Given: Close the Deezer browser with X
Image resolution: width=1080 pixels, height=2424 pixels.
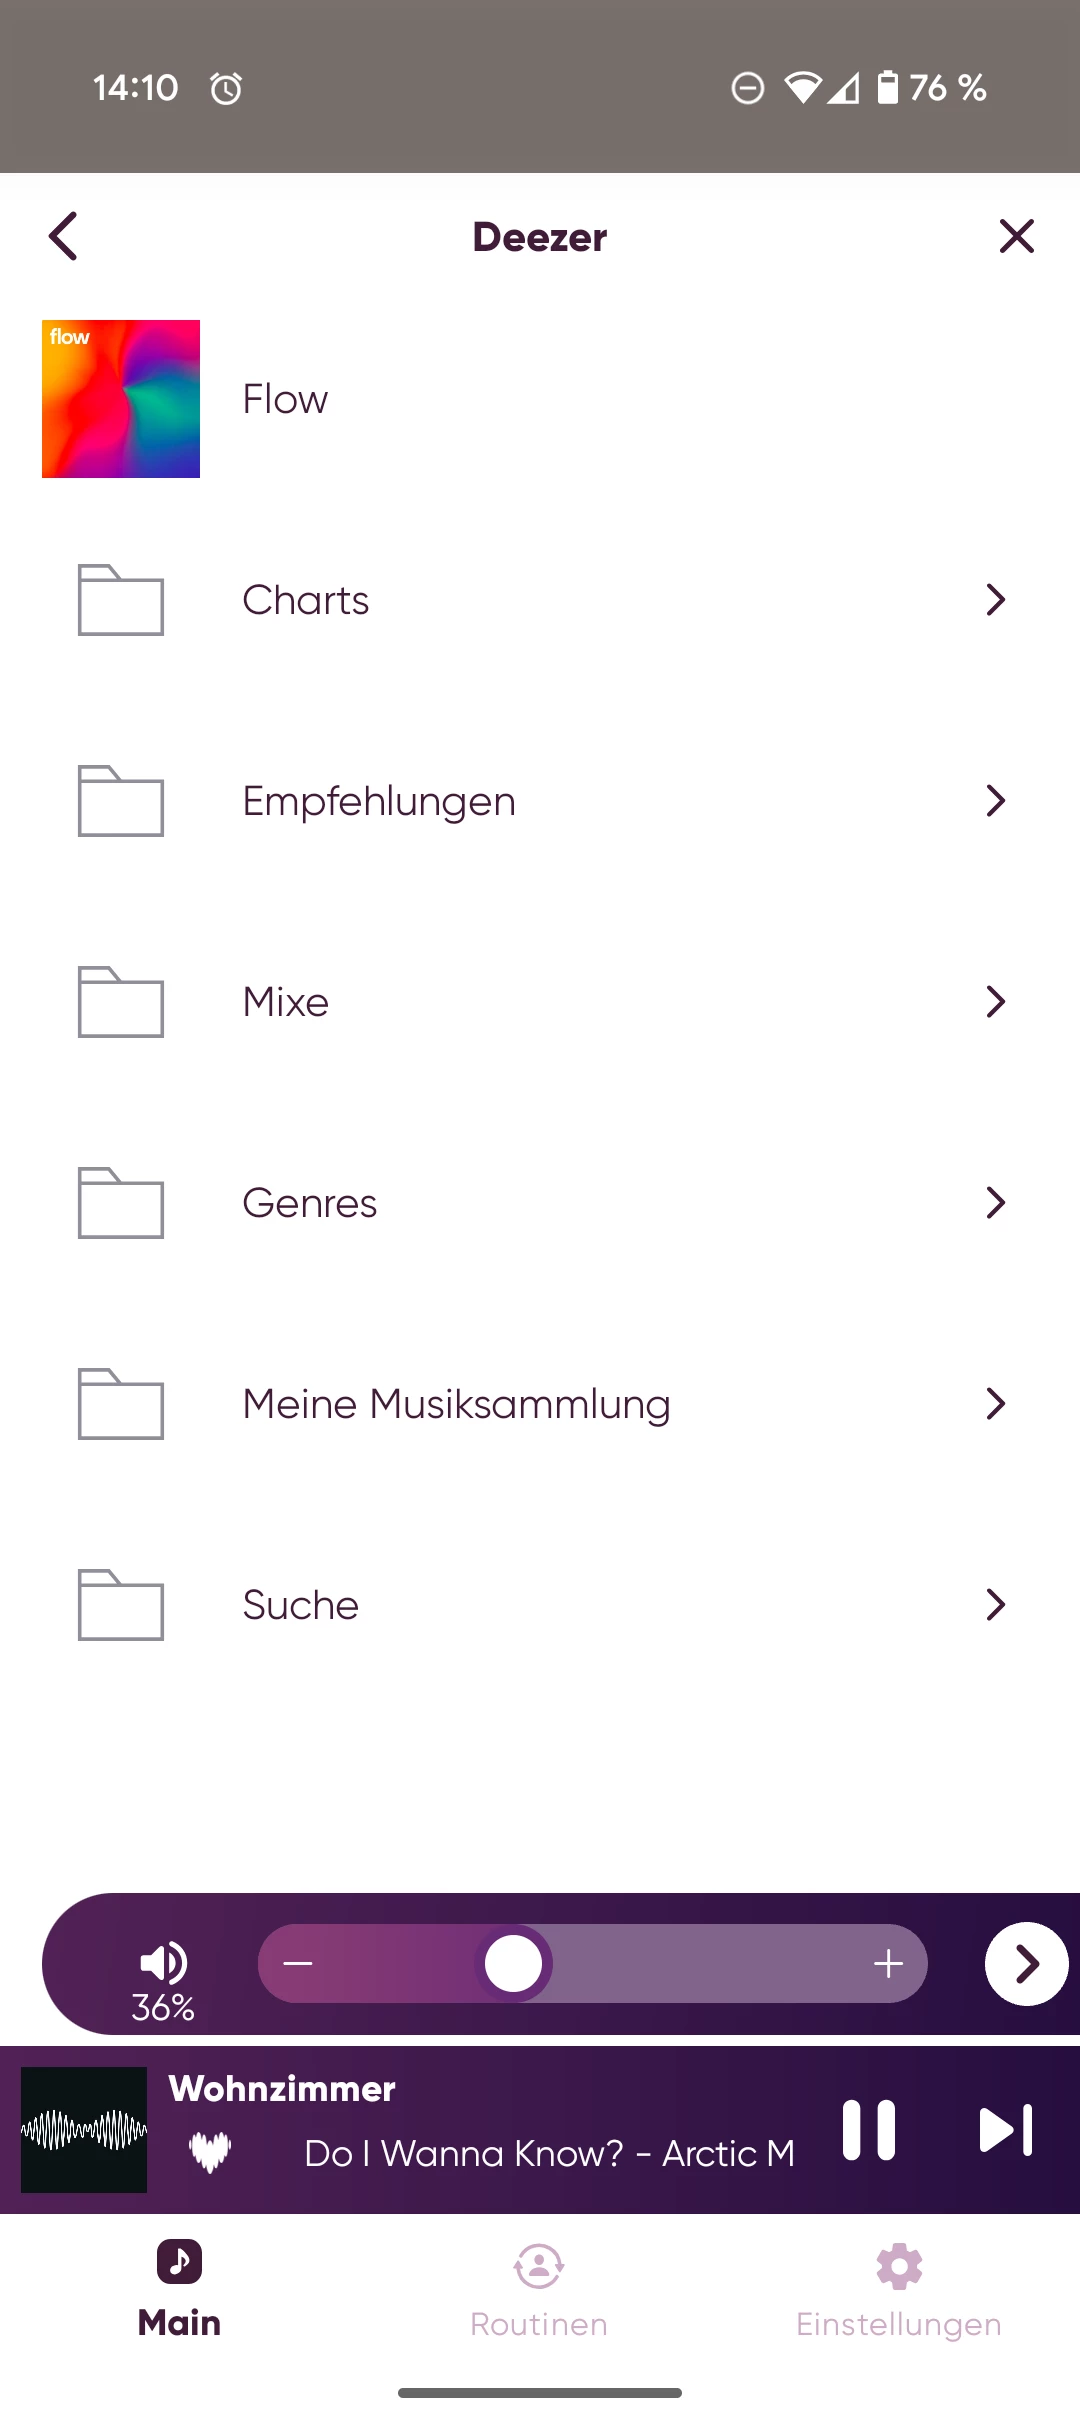Looking at the screenshot, I should tap(1016, 237).
